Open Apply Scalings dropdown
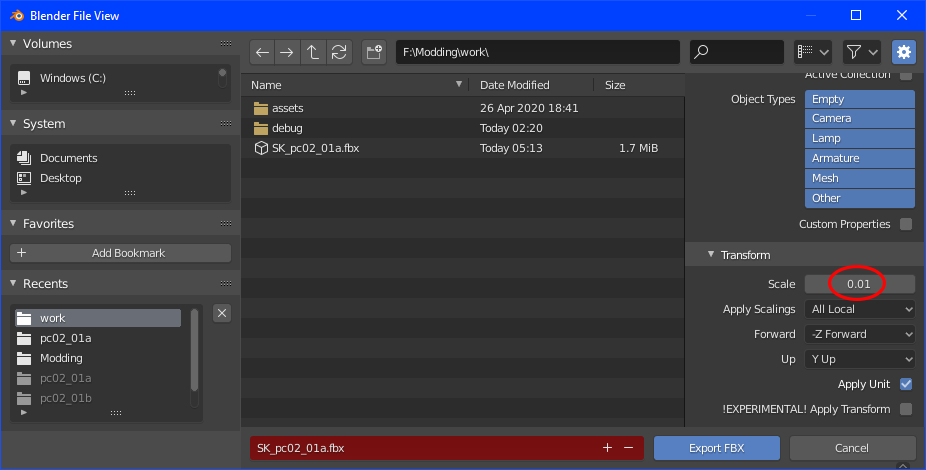Viewport: 926px width, 470px height. [860, 309]
